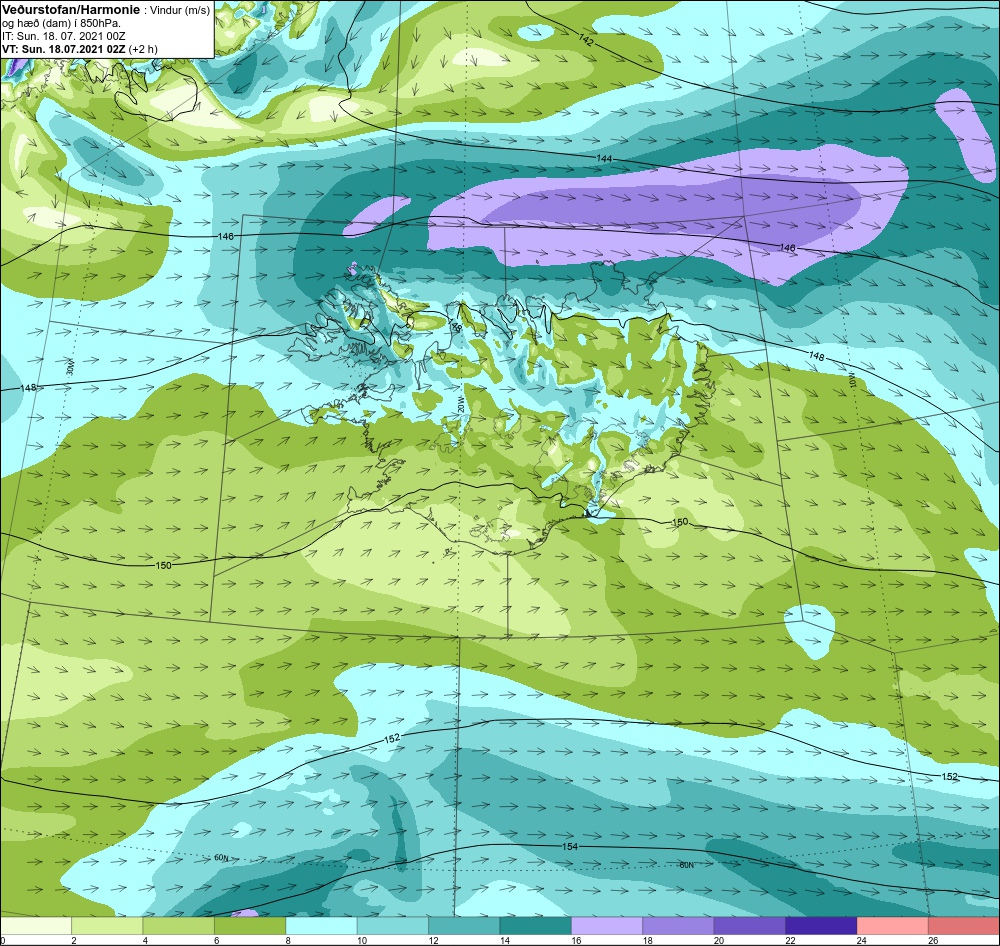Image resolution: width=1000 pixels, height=946 pixels.
Task: Click the 30W longitude label
Action: [70, 367]
